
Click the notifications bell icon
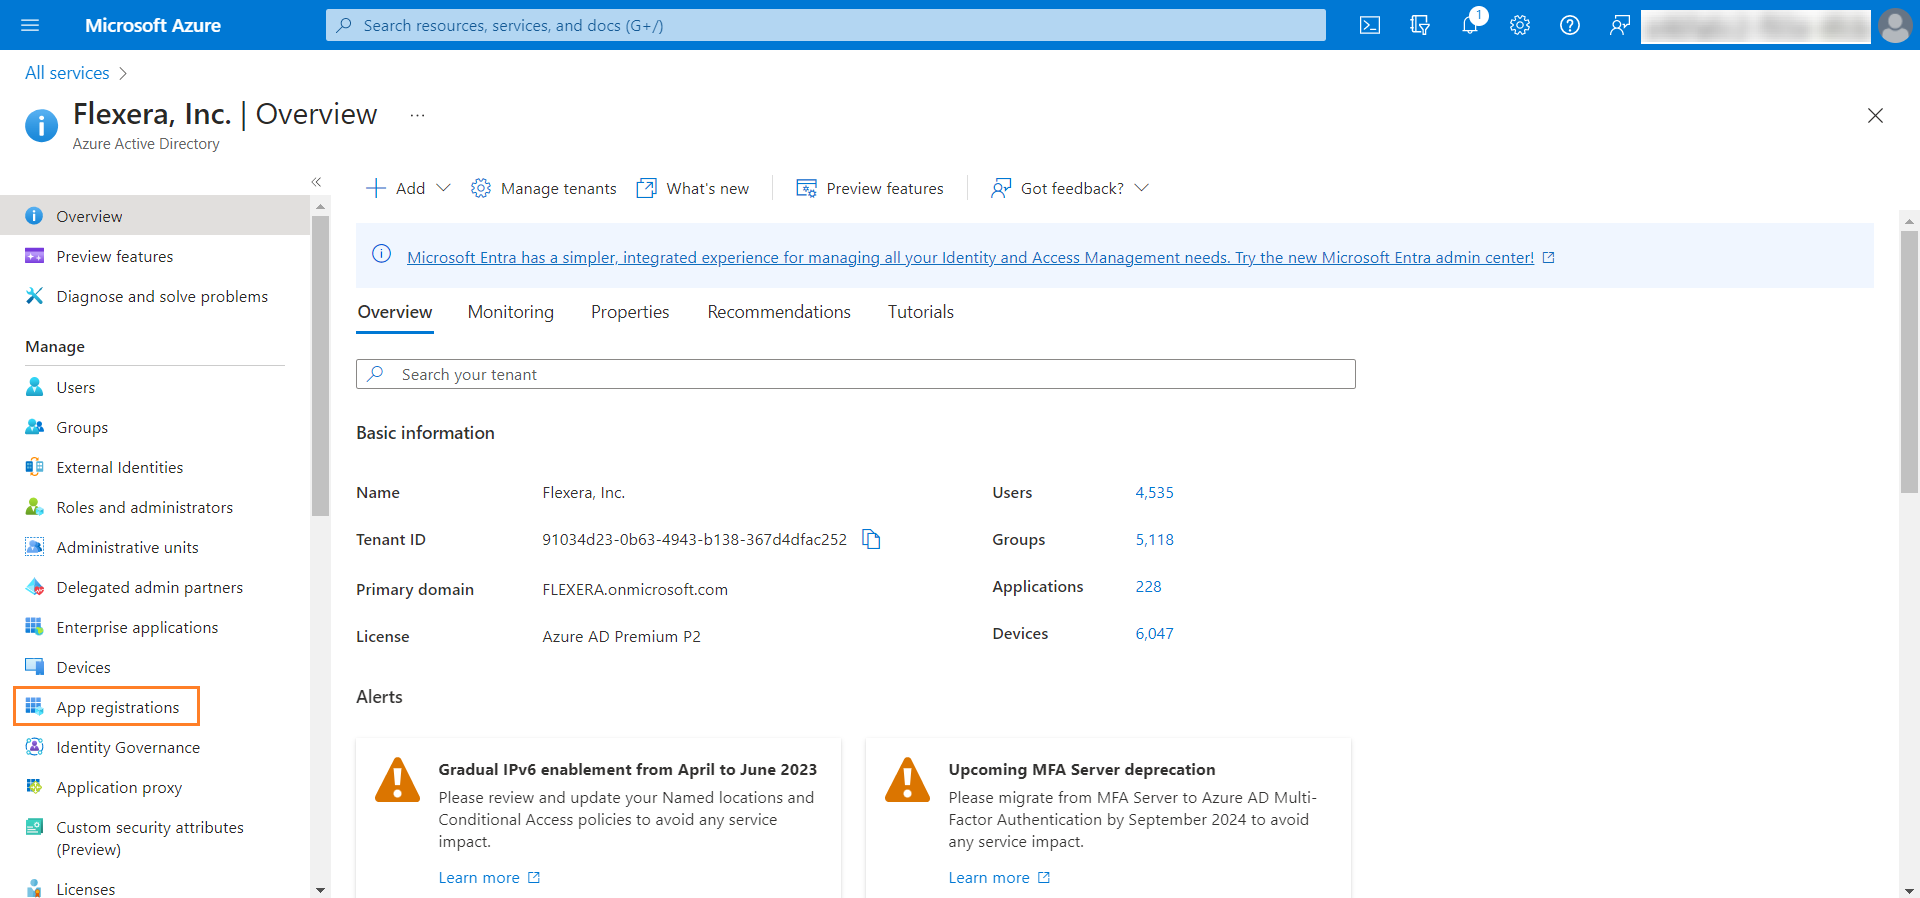coord(1469,25)
